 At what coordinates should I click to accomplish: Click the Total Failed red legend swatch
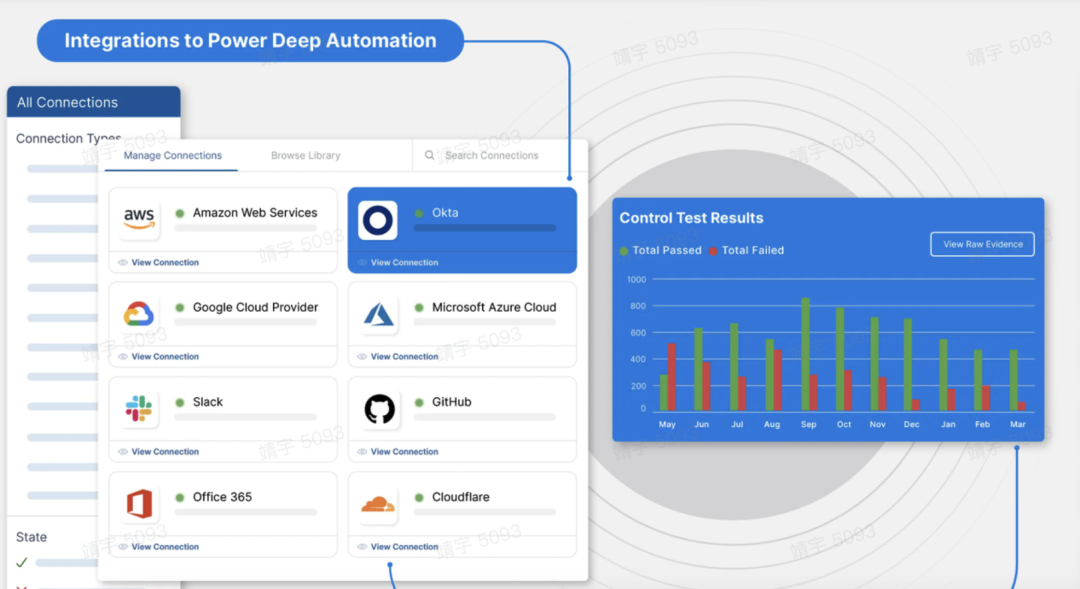(714, 251)
